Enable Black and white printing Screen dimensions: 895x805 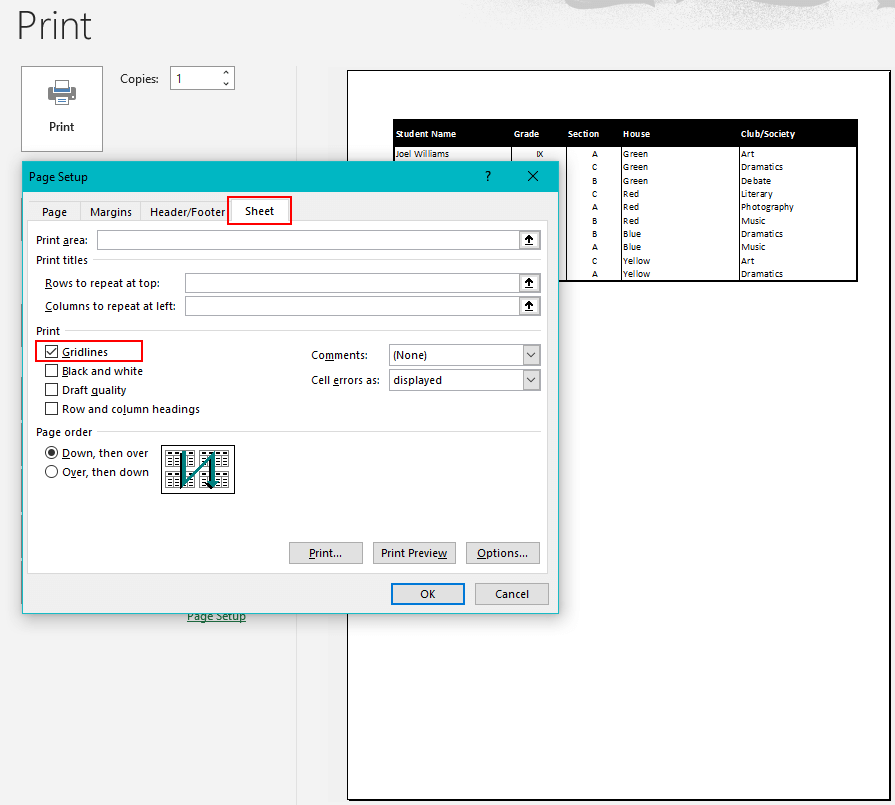51,371
